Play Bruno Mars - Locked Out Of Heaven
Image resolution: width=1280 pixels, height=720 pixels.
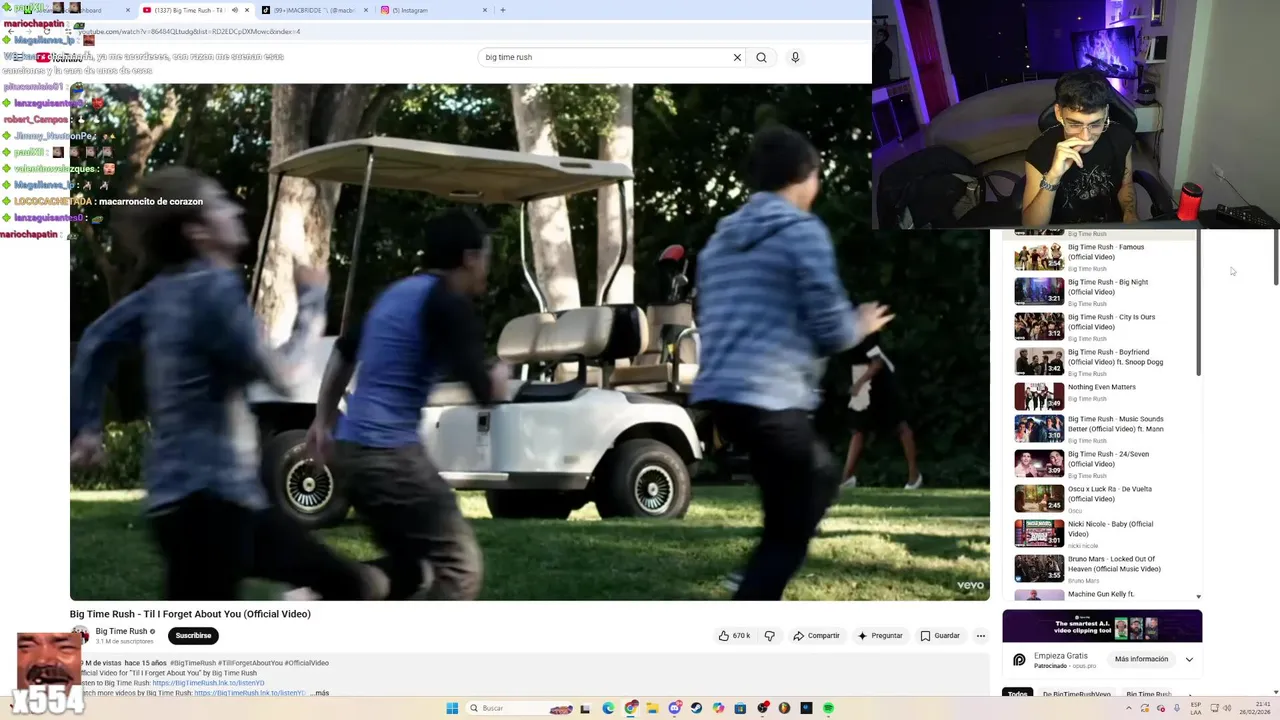[x=1105, y=568]
